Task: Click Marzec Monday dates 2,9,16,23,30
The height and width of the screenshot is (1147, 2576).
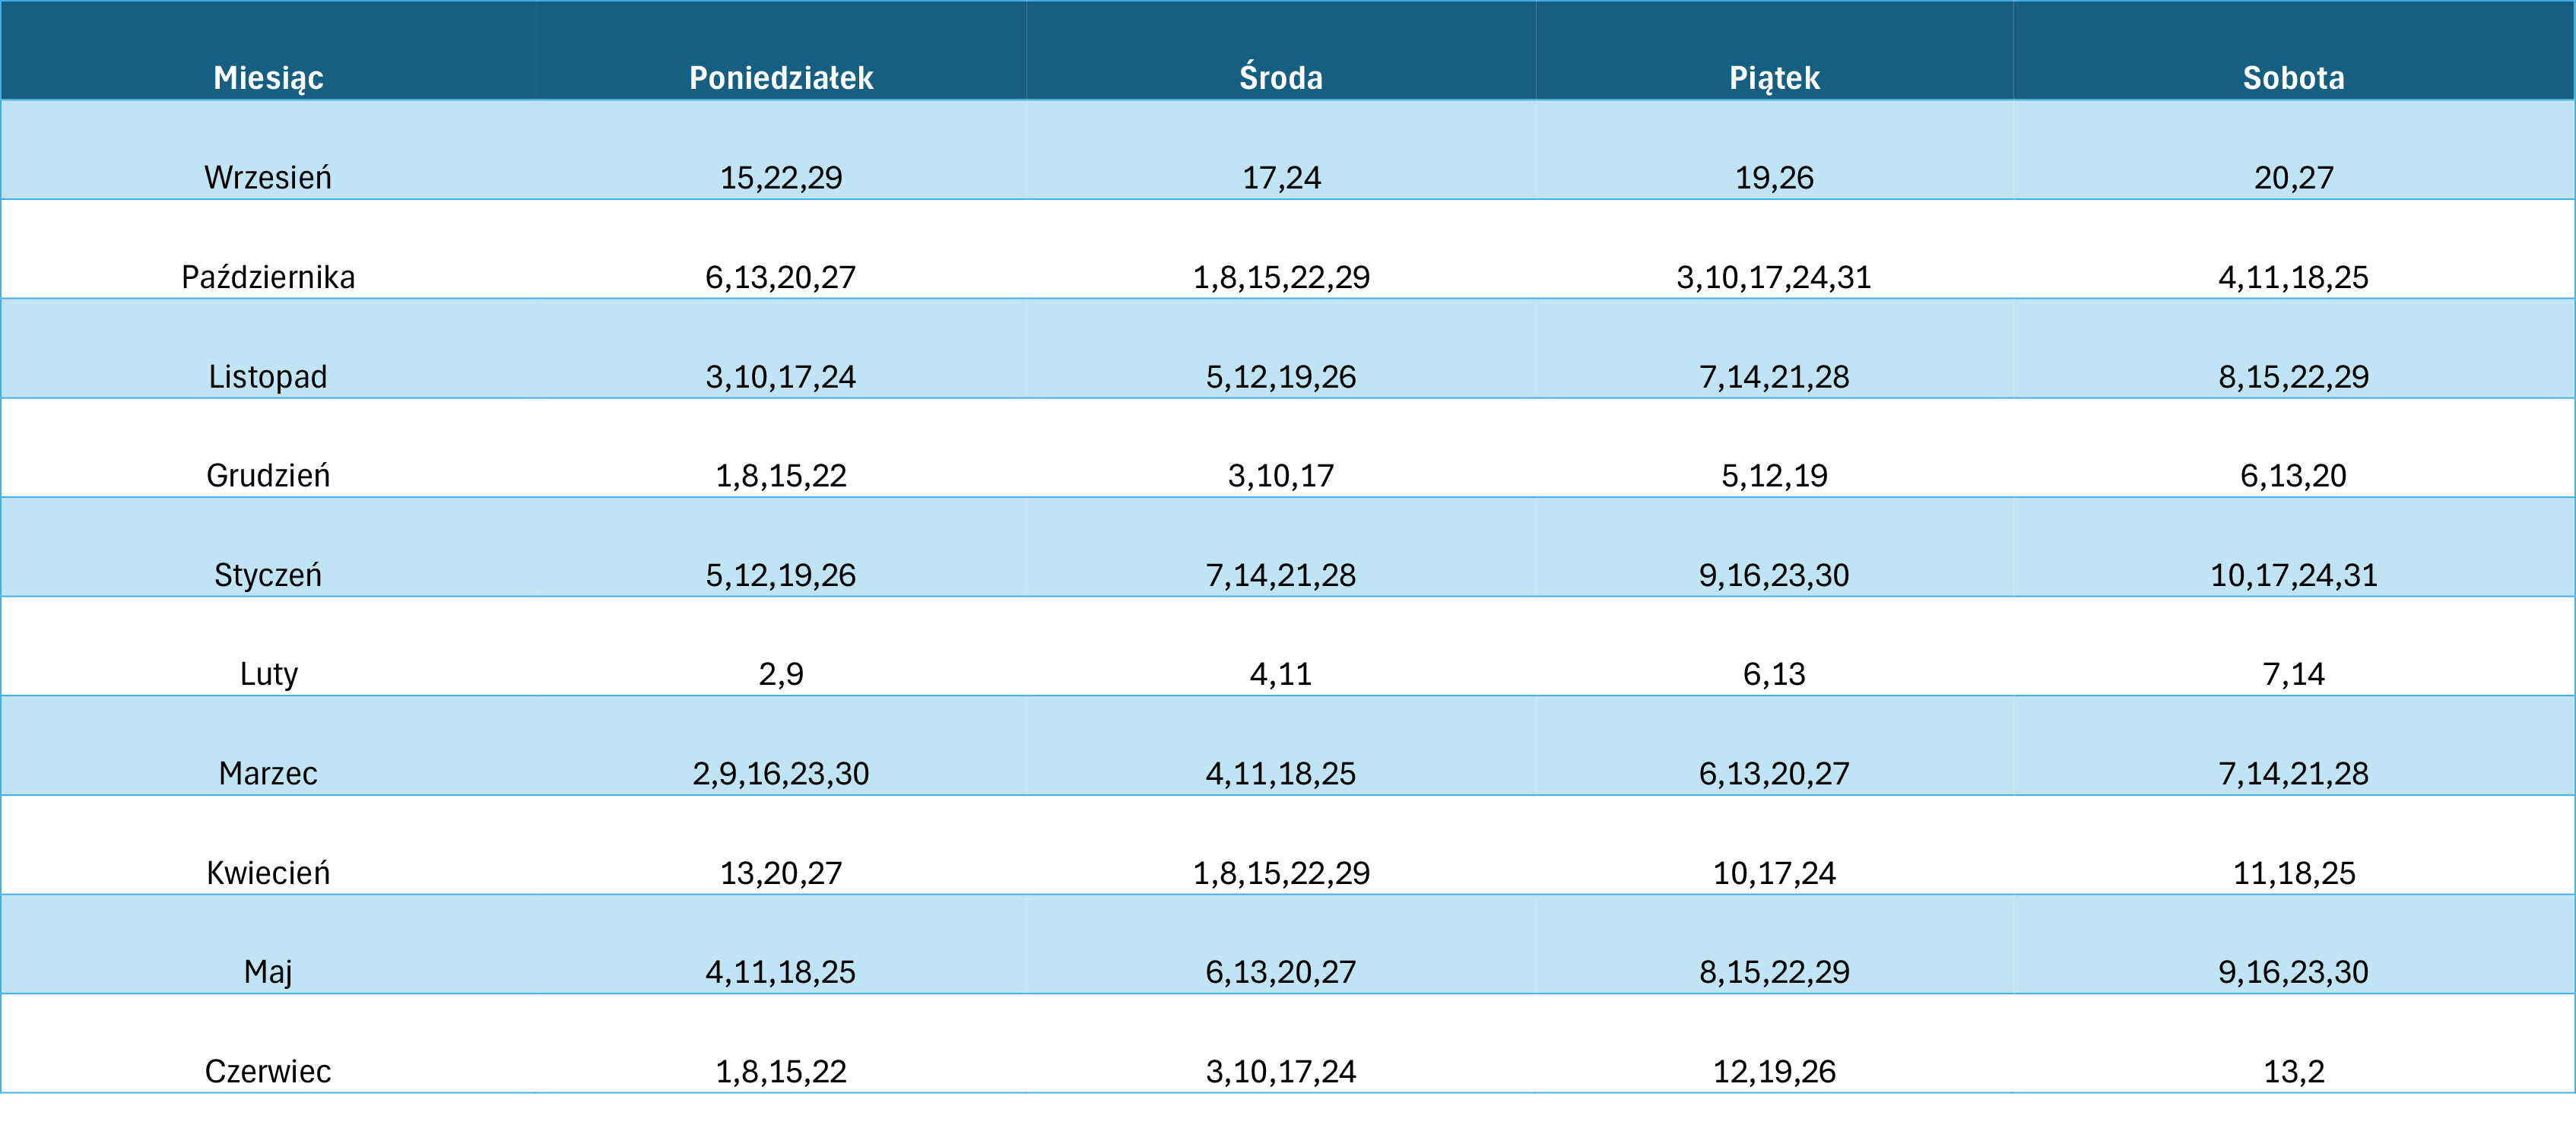Action: pyautogui.click(x=781, y=773)
